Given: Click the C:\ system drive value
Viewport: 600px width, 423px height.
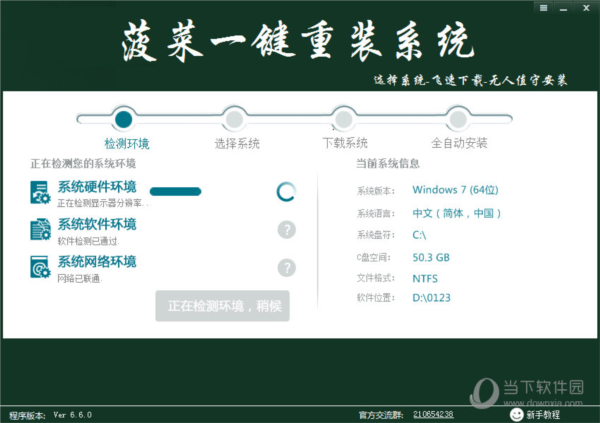Looking at the screenshot, I should coord(419,235).
